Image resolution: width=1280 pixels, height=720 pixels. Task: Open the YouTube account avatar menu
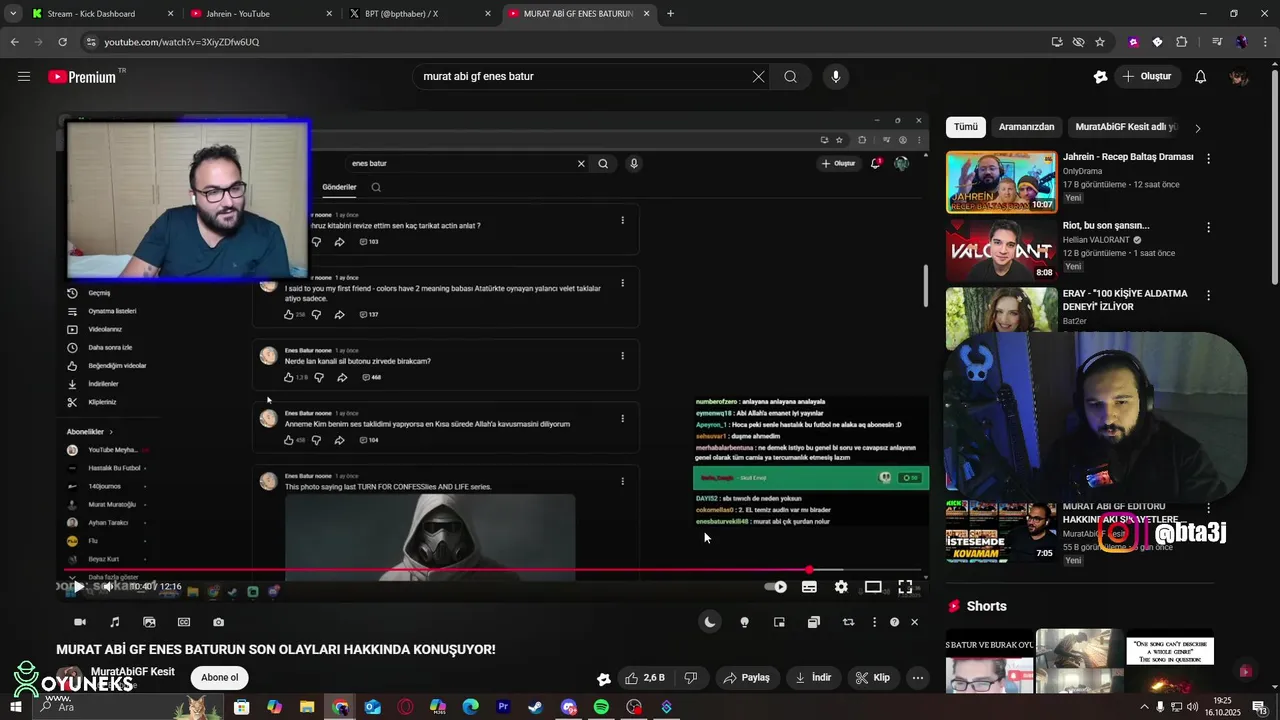click(x=1239, y=76)
